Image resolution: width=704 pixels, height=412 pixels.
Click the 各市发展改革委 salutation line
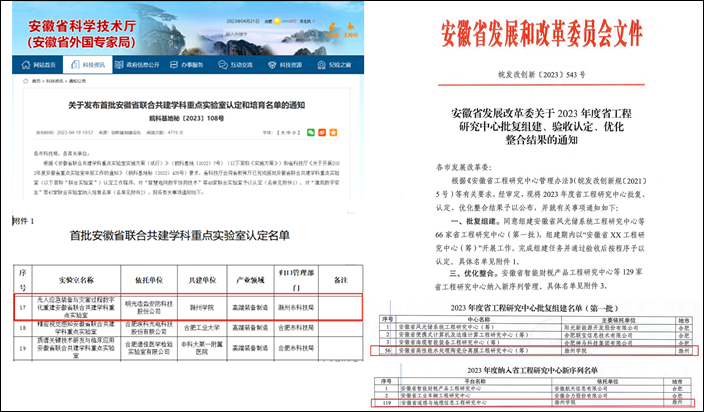464,167
